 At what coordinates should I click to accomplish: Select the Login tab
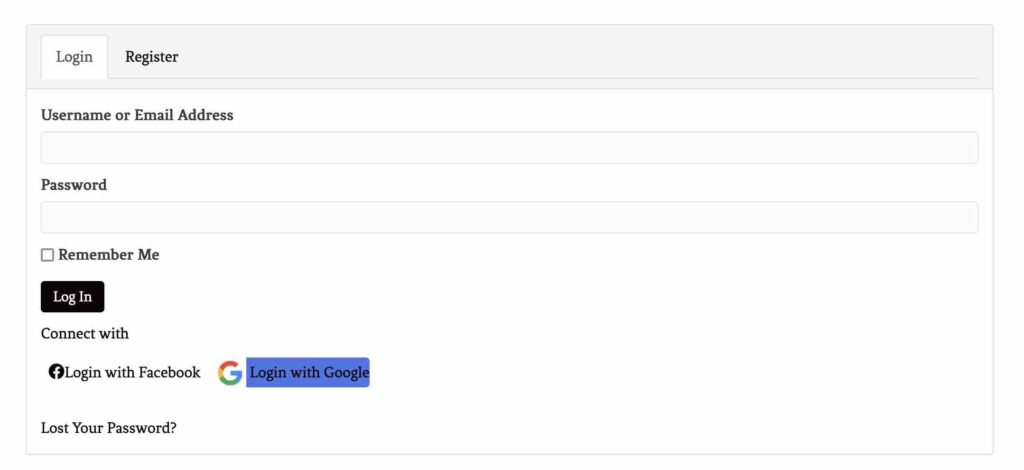pos(74,57)
